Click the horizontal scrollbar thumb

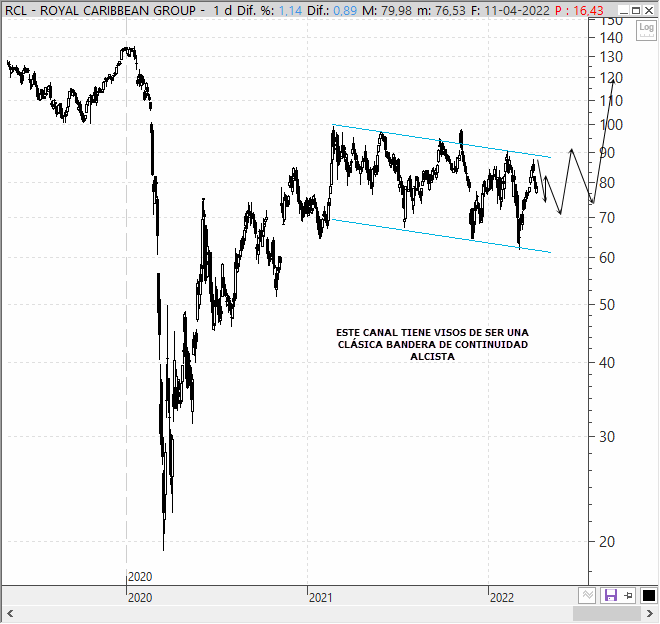tap(607, 613)
